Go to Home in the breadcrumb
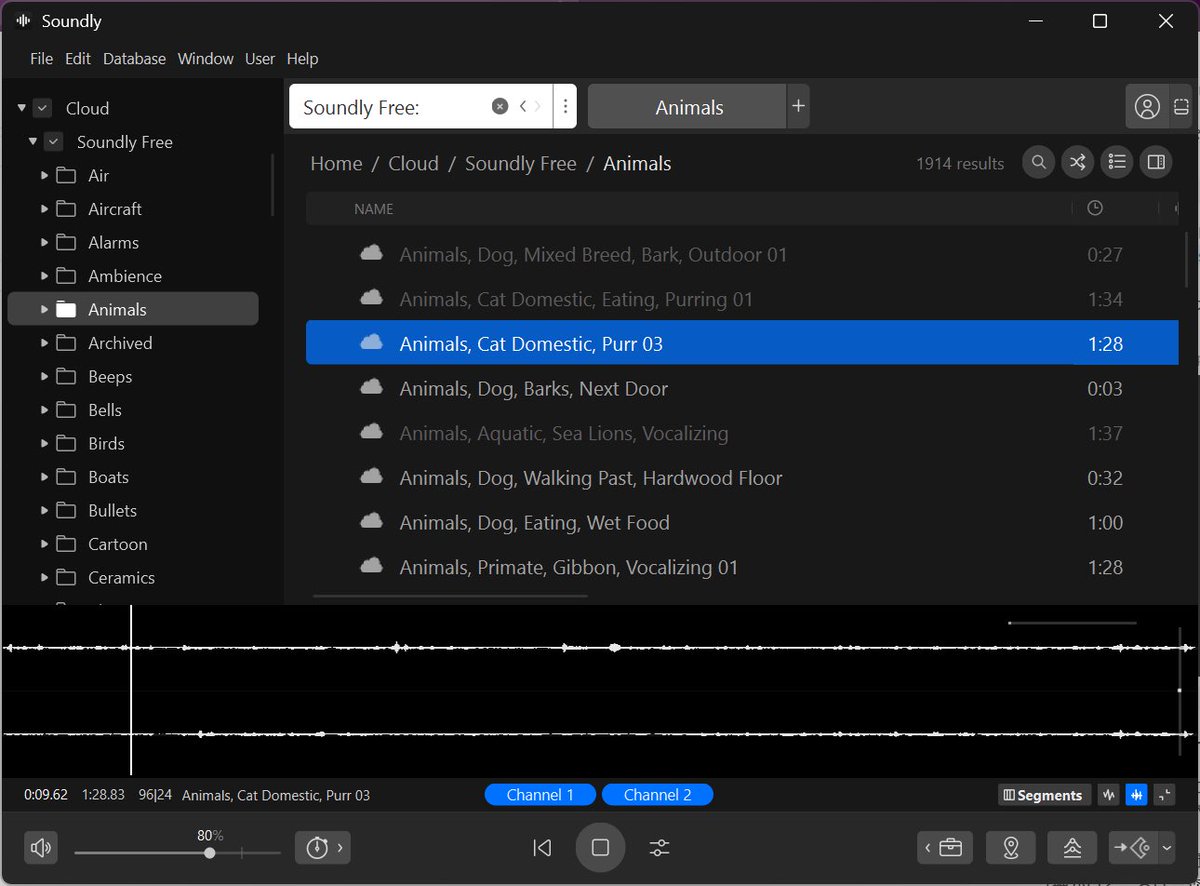The image size is (1200, 886). 336,163
